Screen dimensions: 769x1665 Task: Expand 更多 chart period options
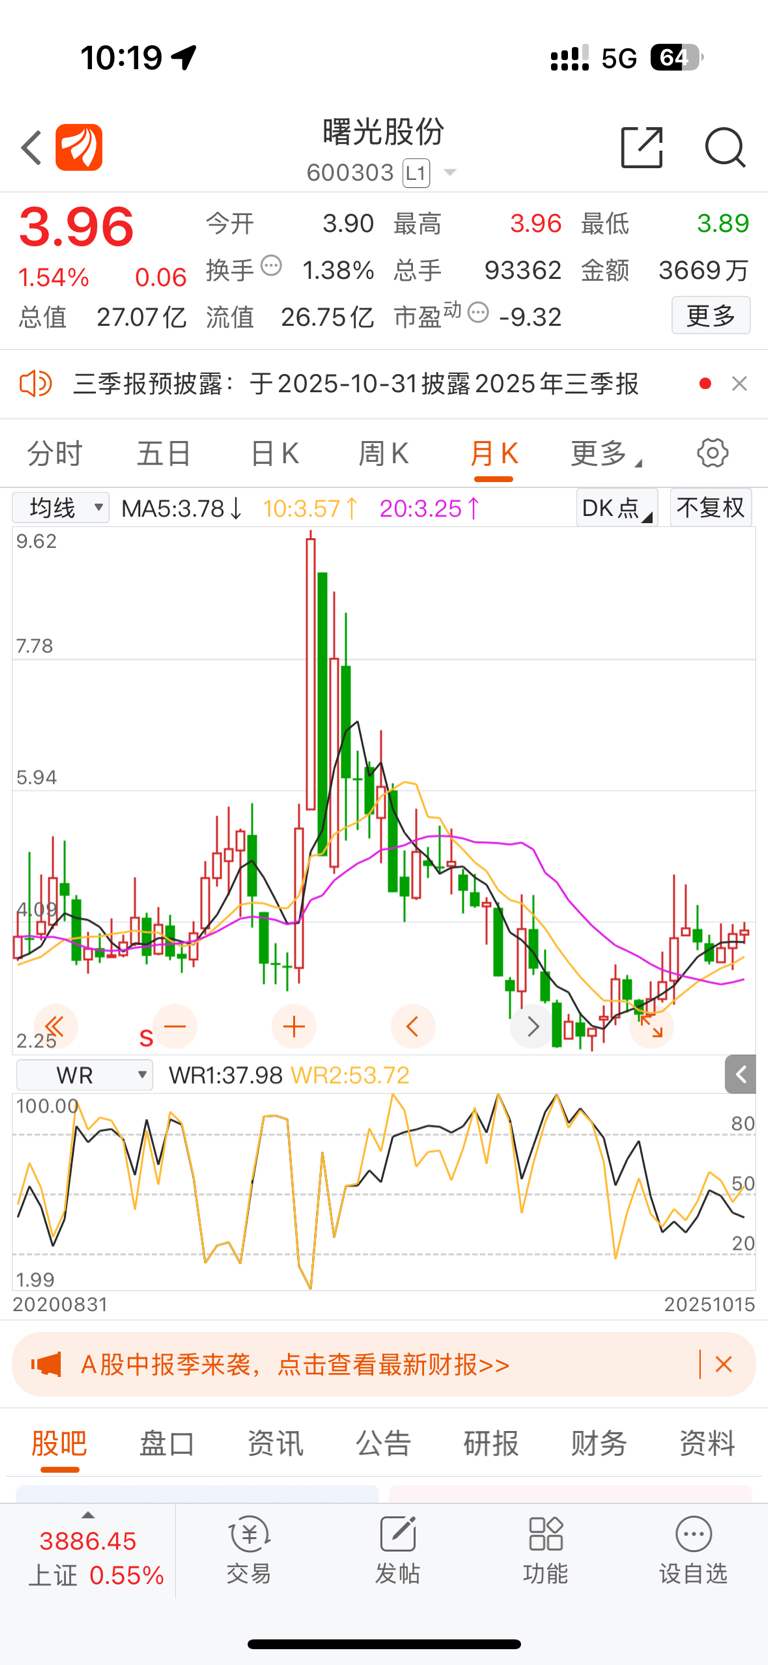pyautogui.click(x=604, y=454)
